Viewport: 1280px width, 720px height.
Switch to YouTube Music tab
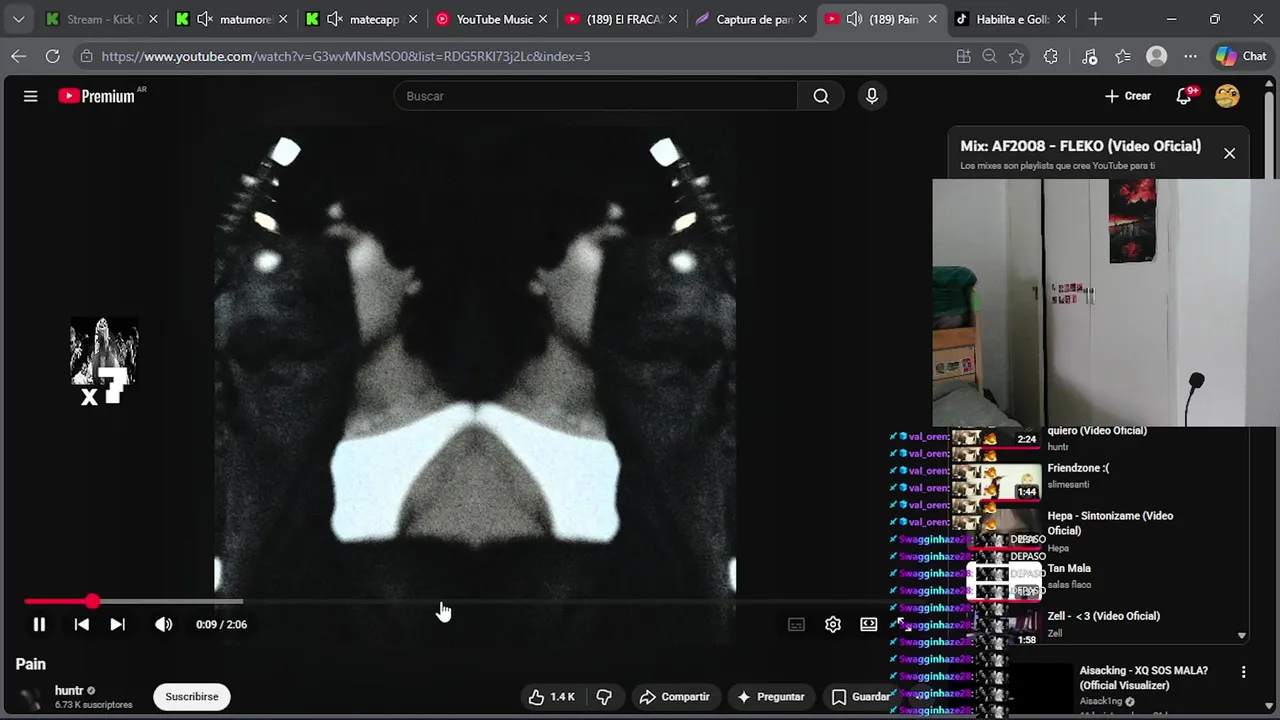[x=492, y=19]
